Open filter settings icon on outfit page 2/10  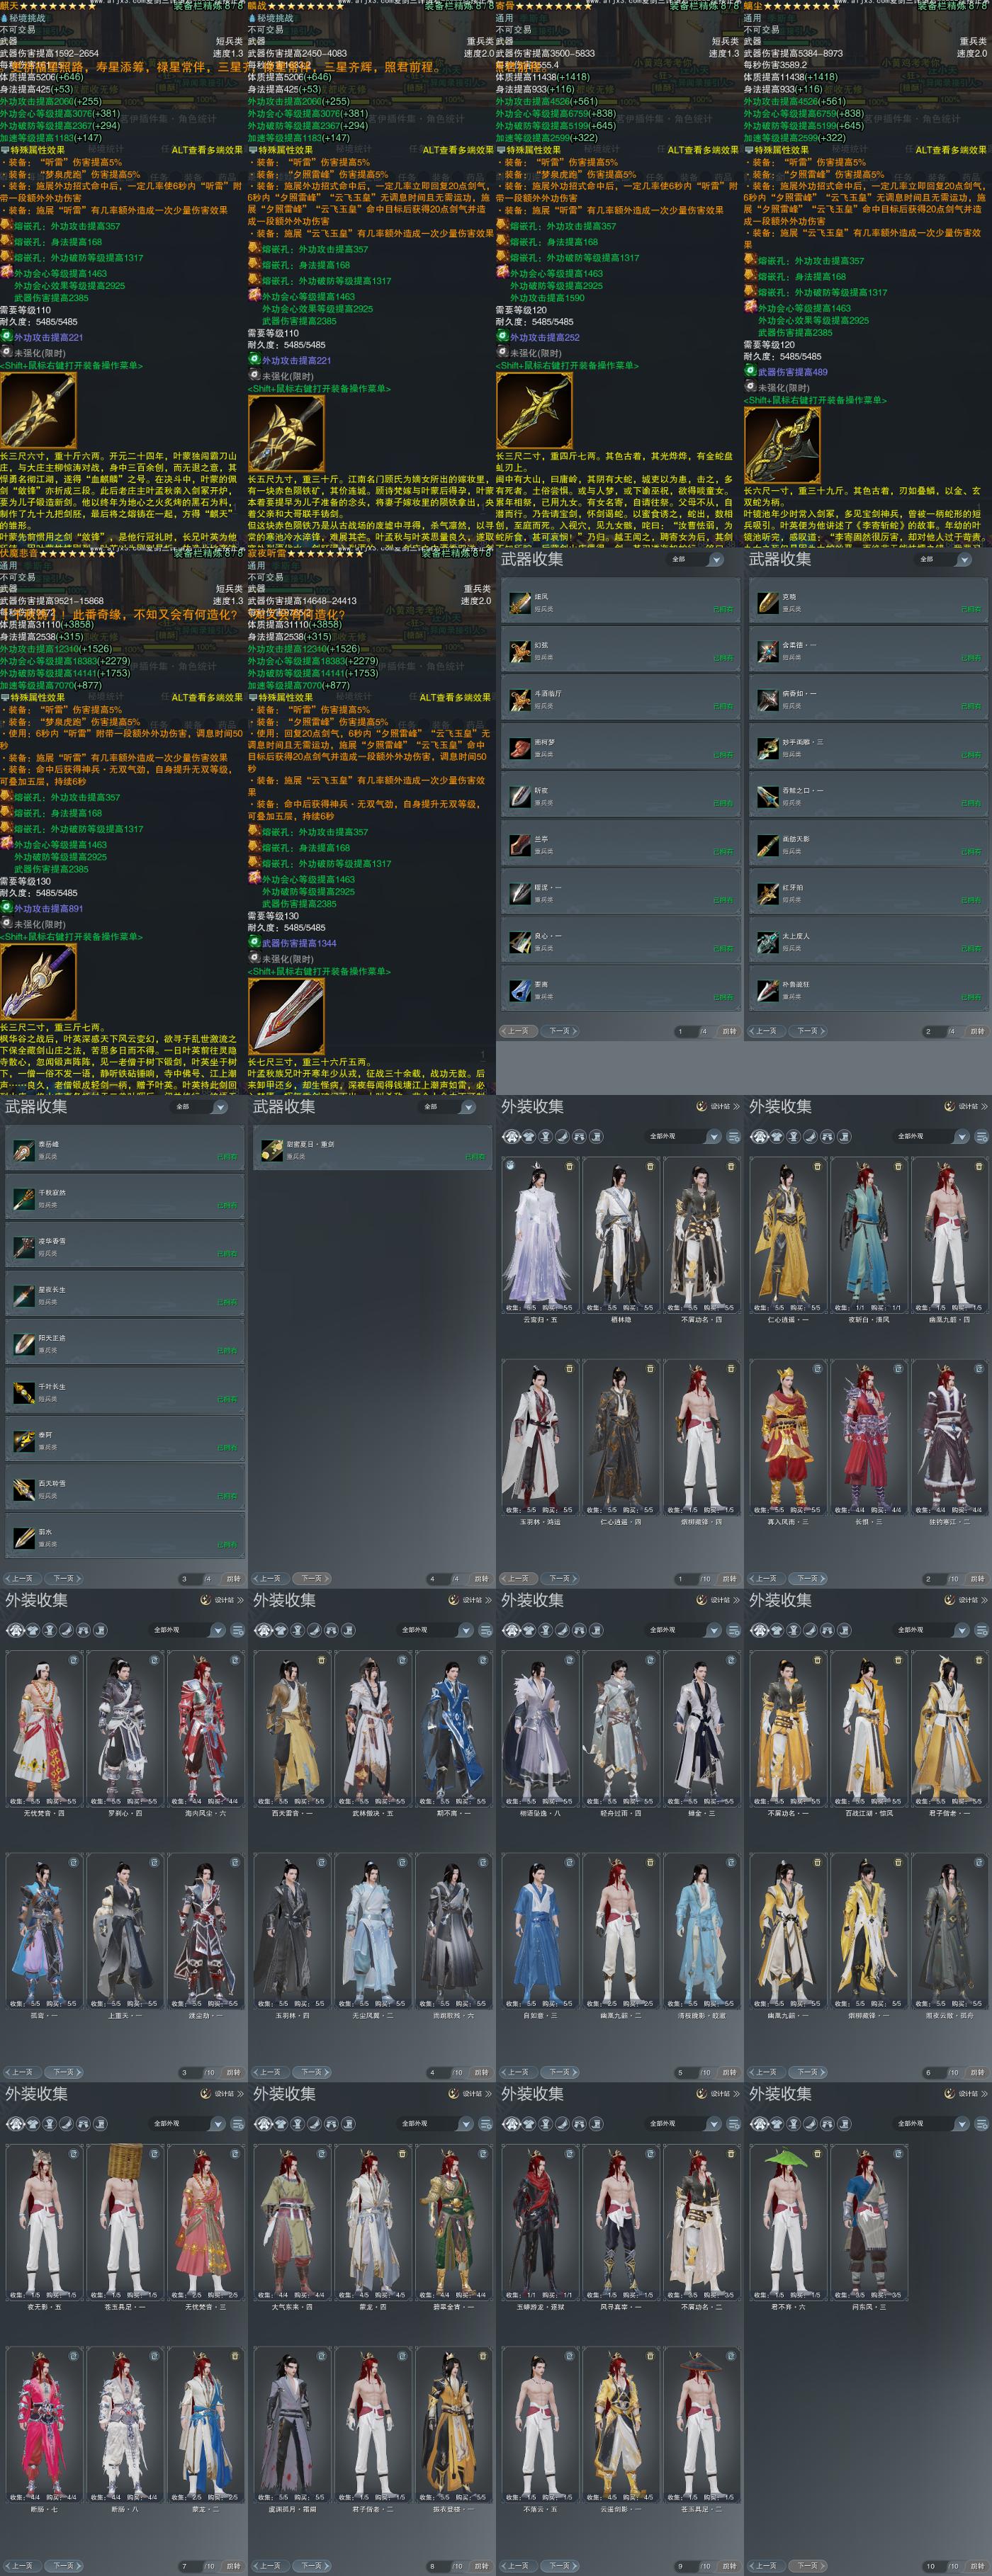click(981, 1137)
